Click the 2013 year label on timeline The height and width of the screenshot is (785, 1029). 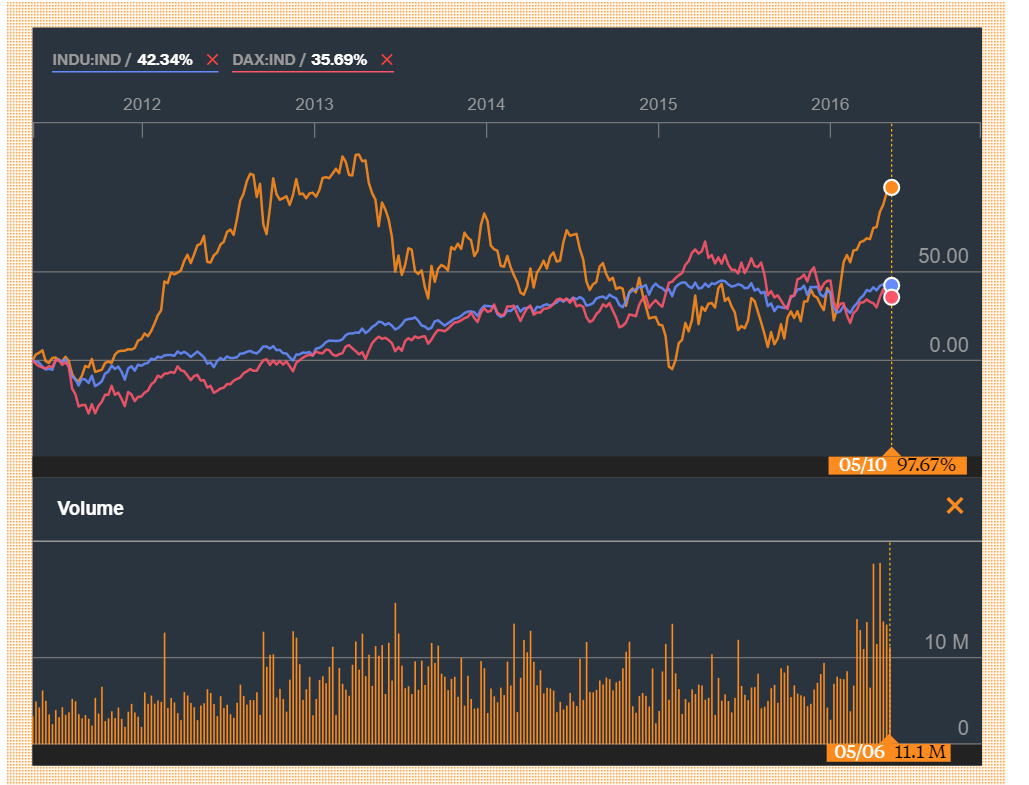(x=314, y=104)
